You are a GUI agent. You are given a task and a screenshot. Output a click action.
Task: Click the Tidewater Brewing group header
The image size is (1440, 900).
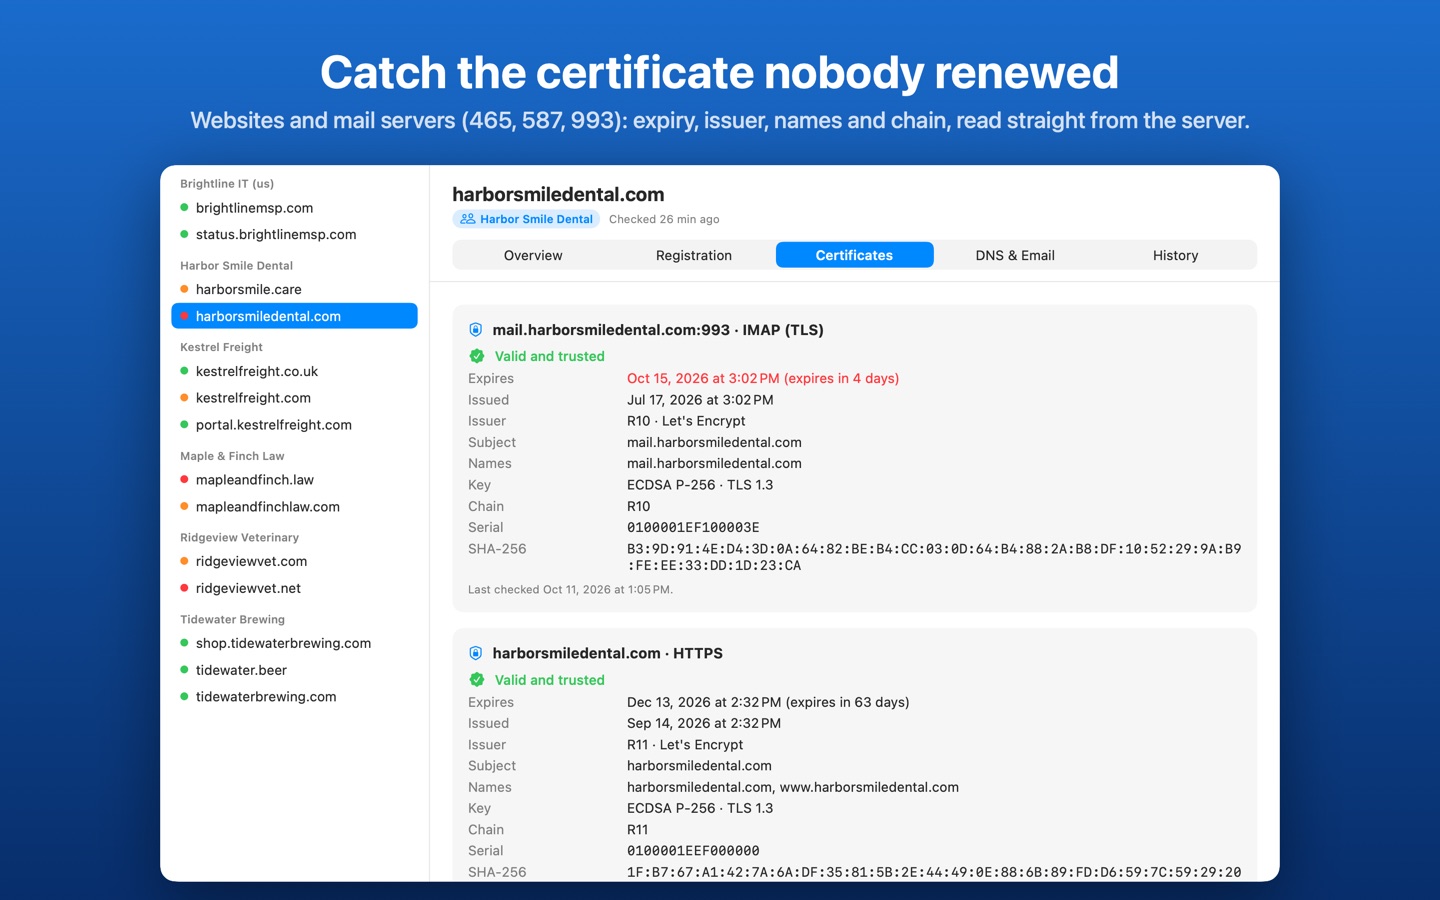pyautogui.click(x=232, y=619)
